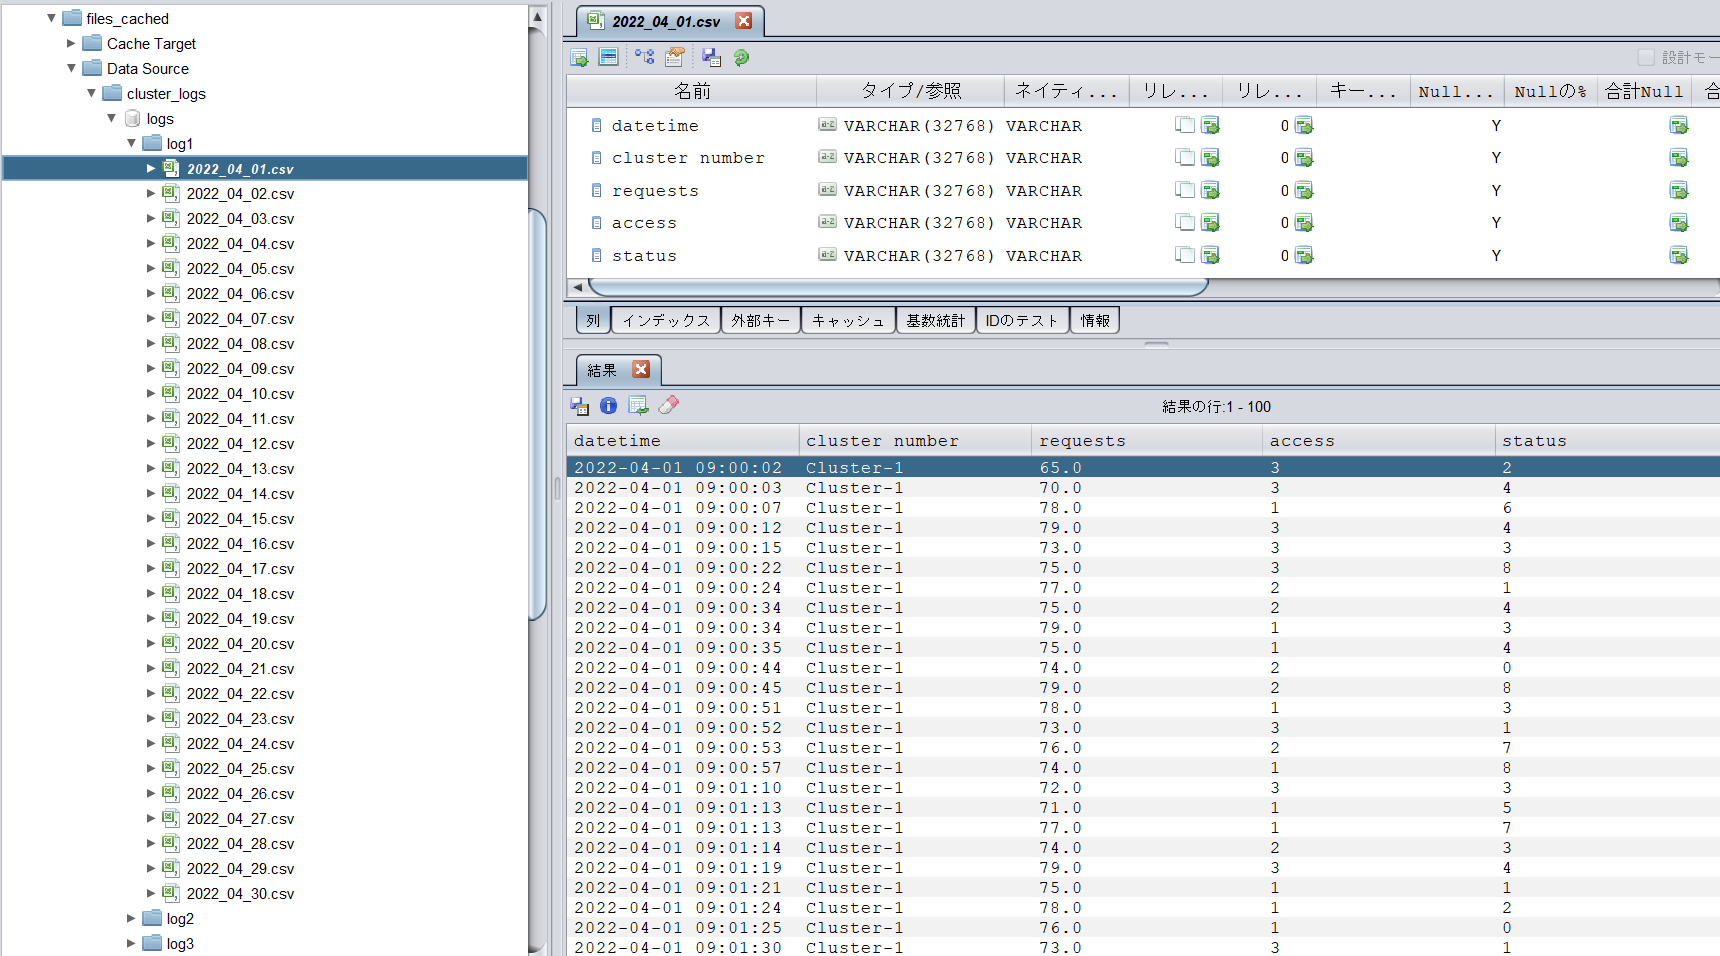The width and height of the screenshot is (1720, 956).
Task: Click the first green-arrow table icon in the cluster number row
Action: pos(1211,158)
